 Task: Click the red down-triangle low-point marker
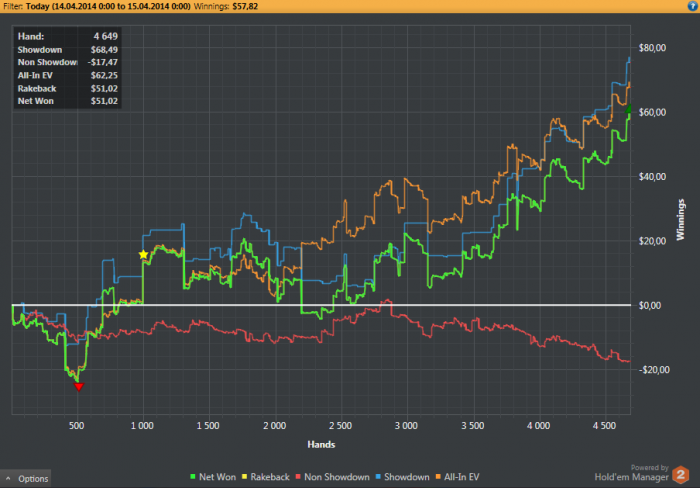[79, 387]
